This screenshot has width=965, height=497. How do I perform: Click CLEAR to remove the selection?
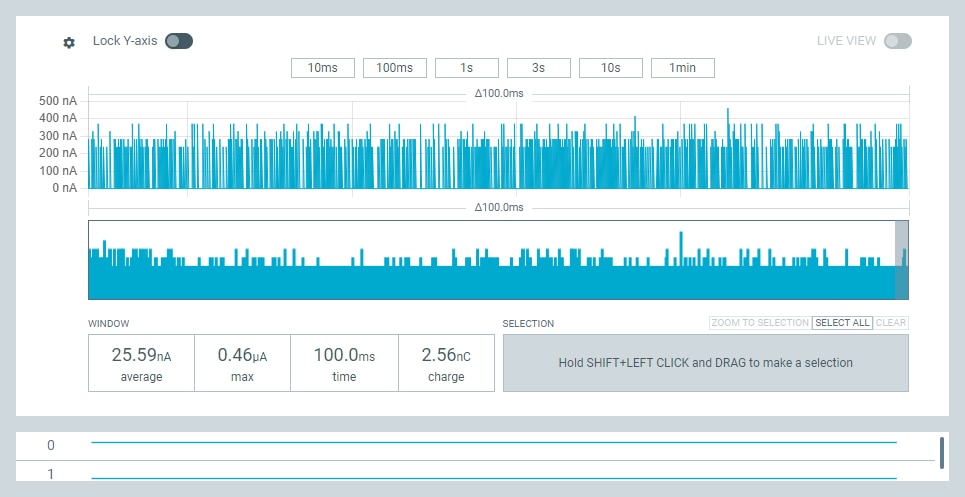[x=891, y=323]
